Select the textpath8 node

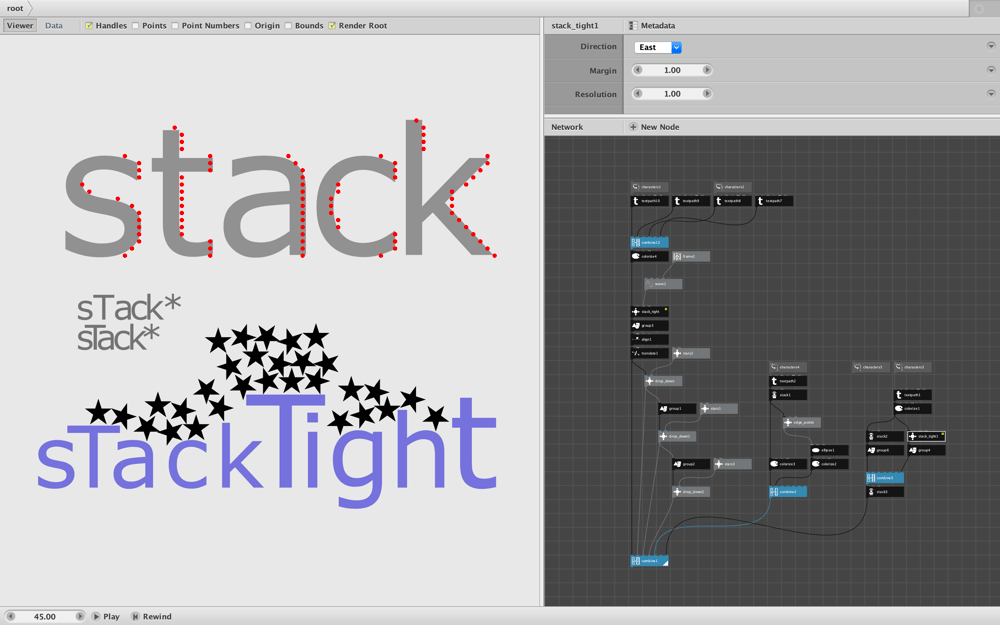point(733,201)
